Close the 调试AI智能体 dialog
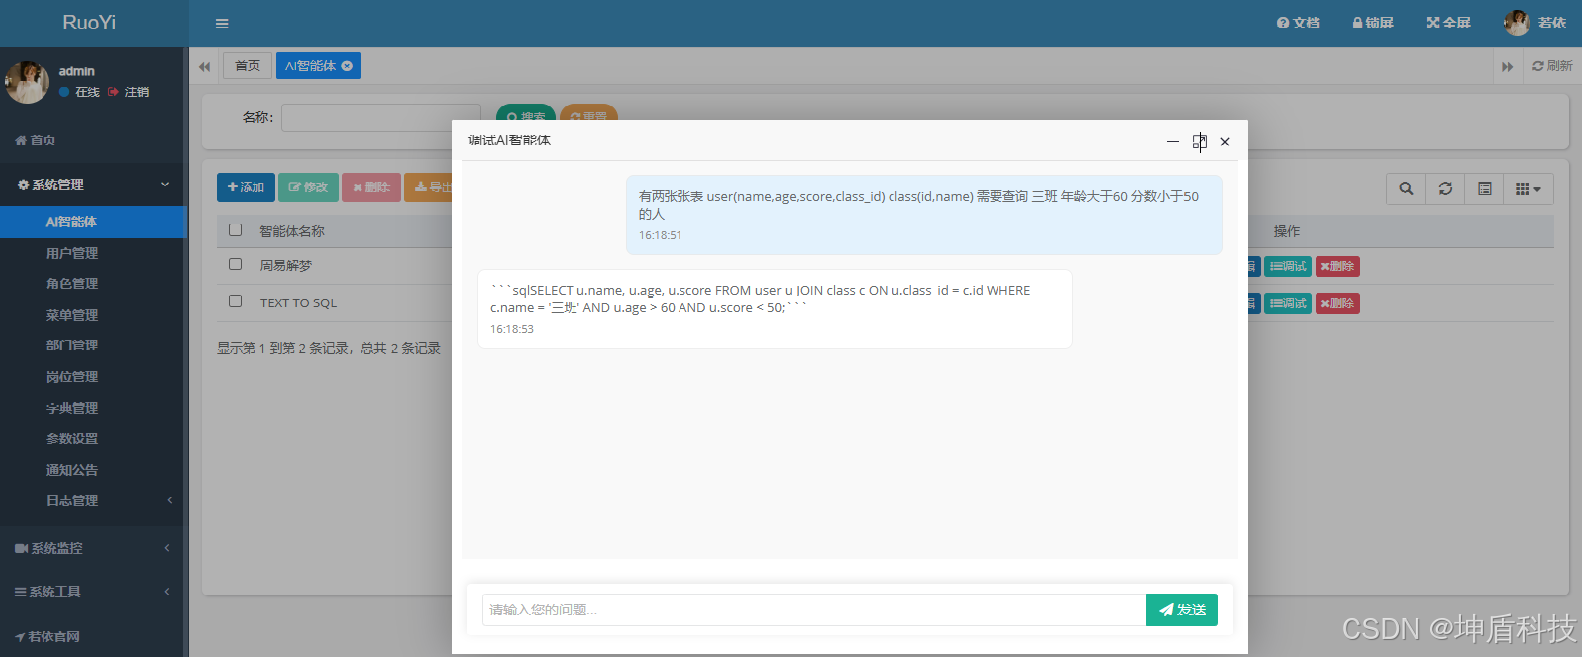The height and width of the screenshot is (657, 1582). click(x=1225, y=141)
